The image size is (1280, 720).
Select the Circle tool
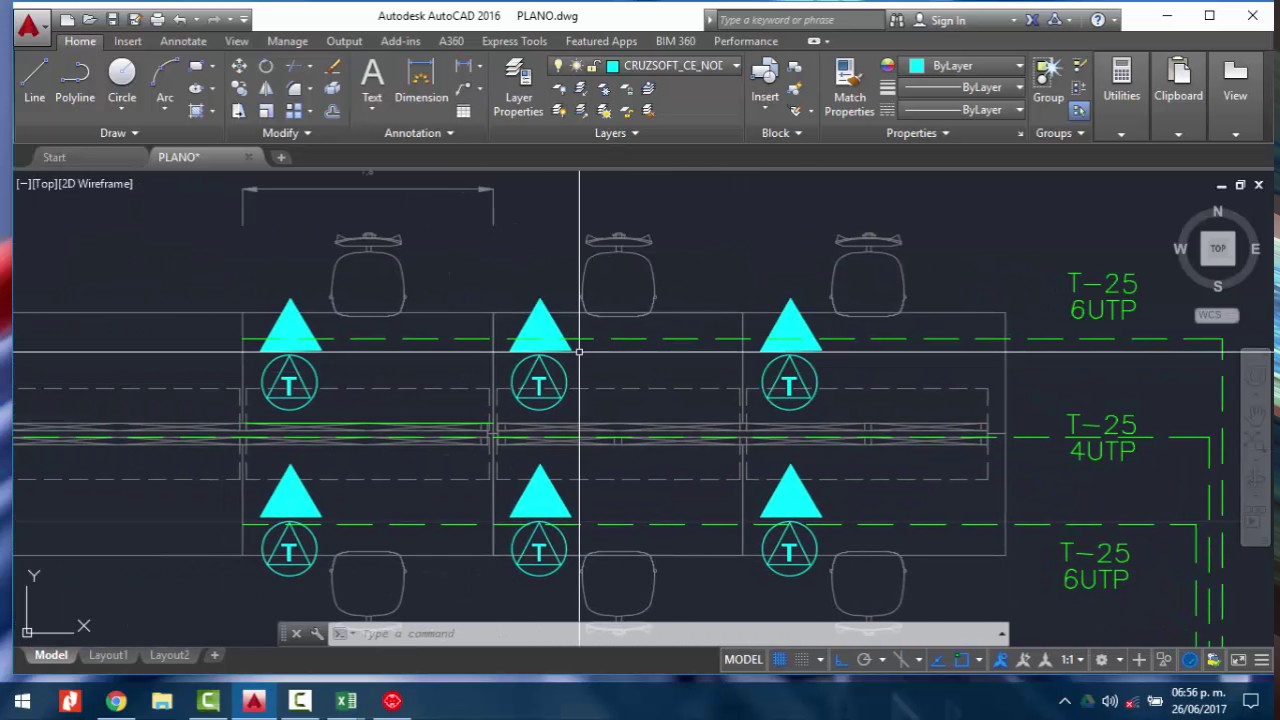(122, 80)
